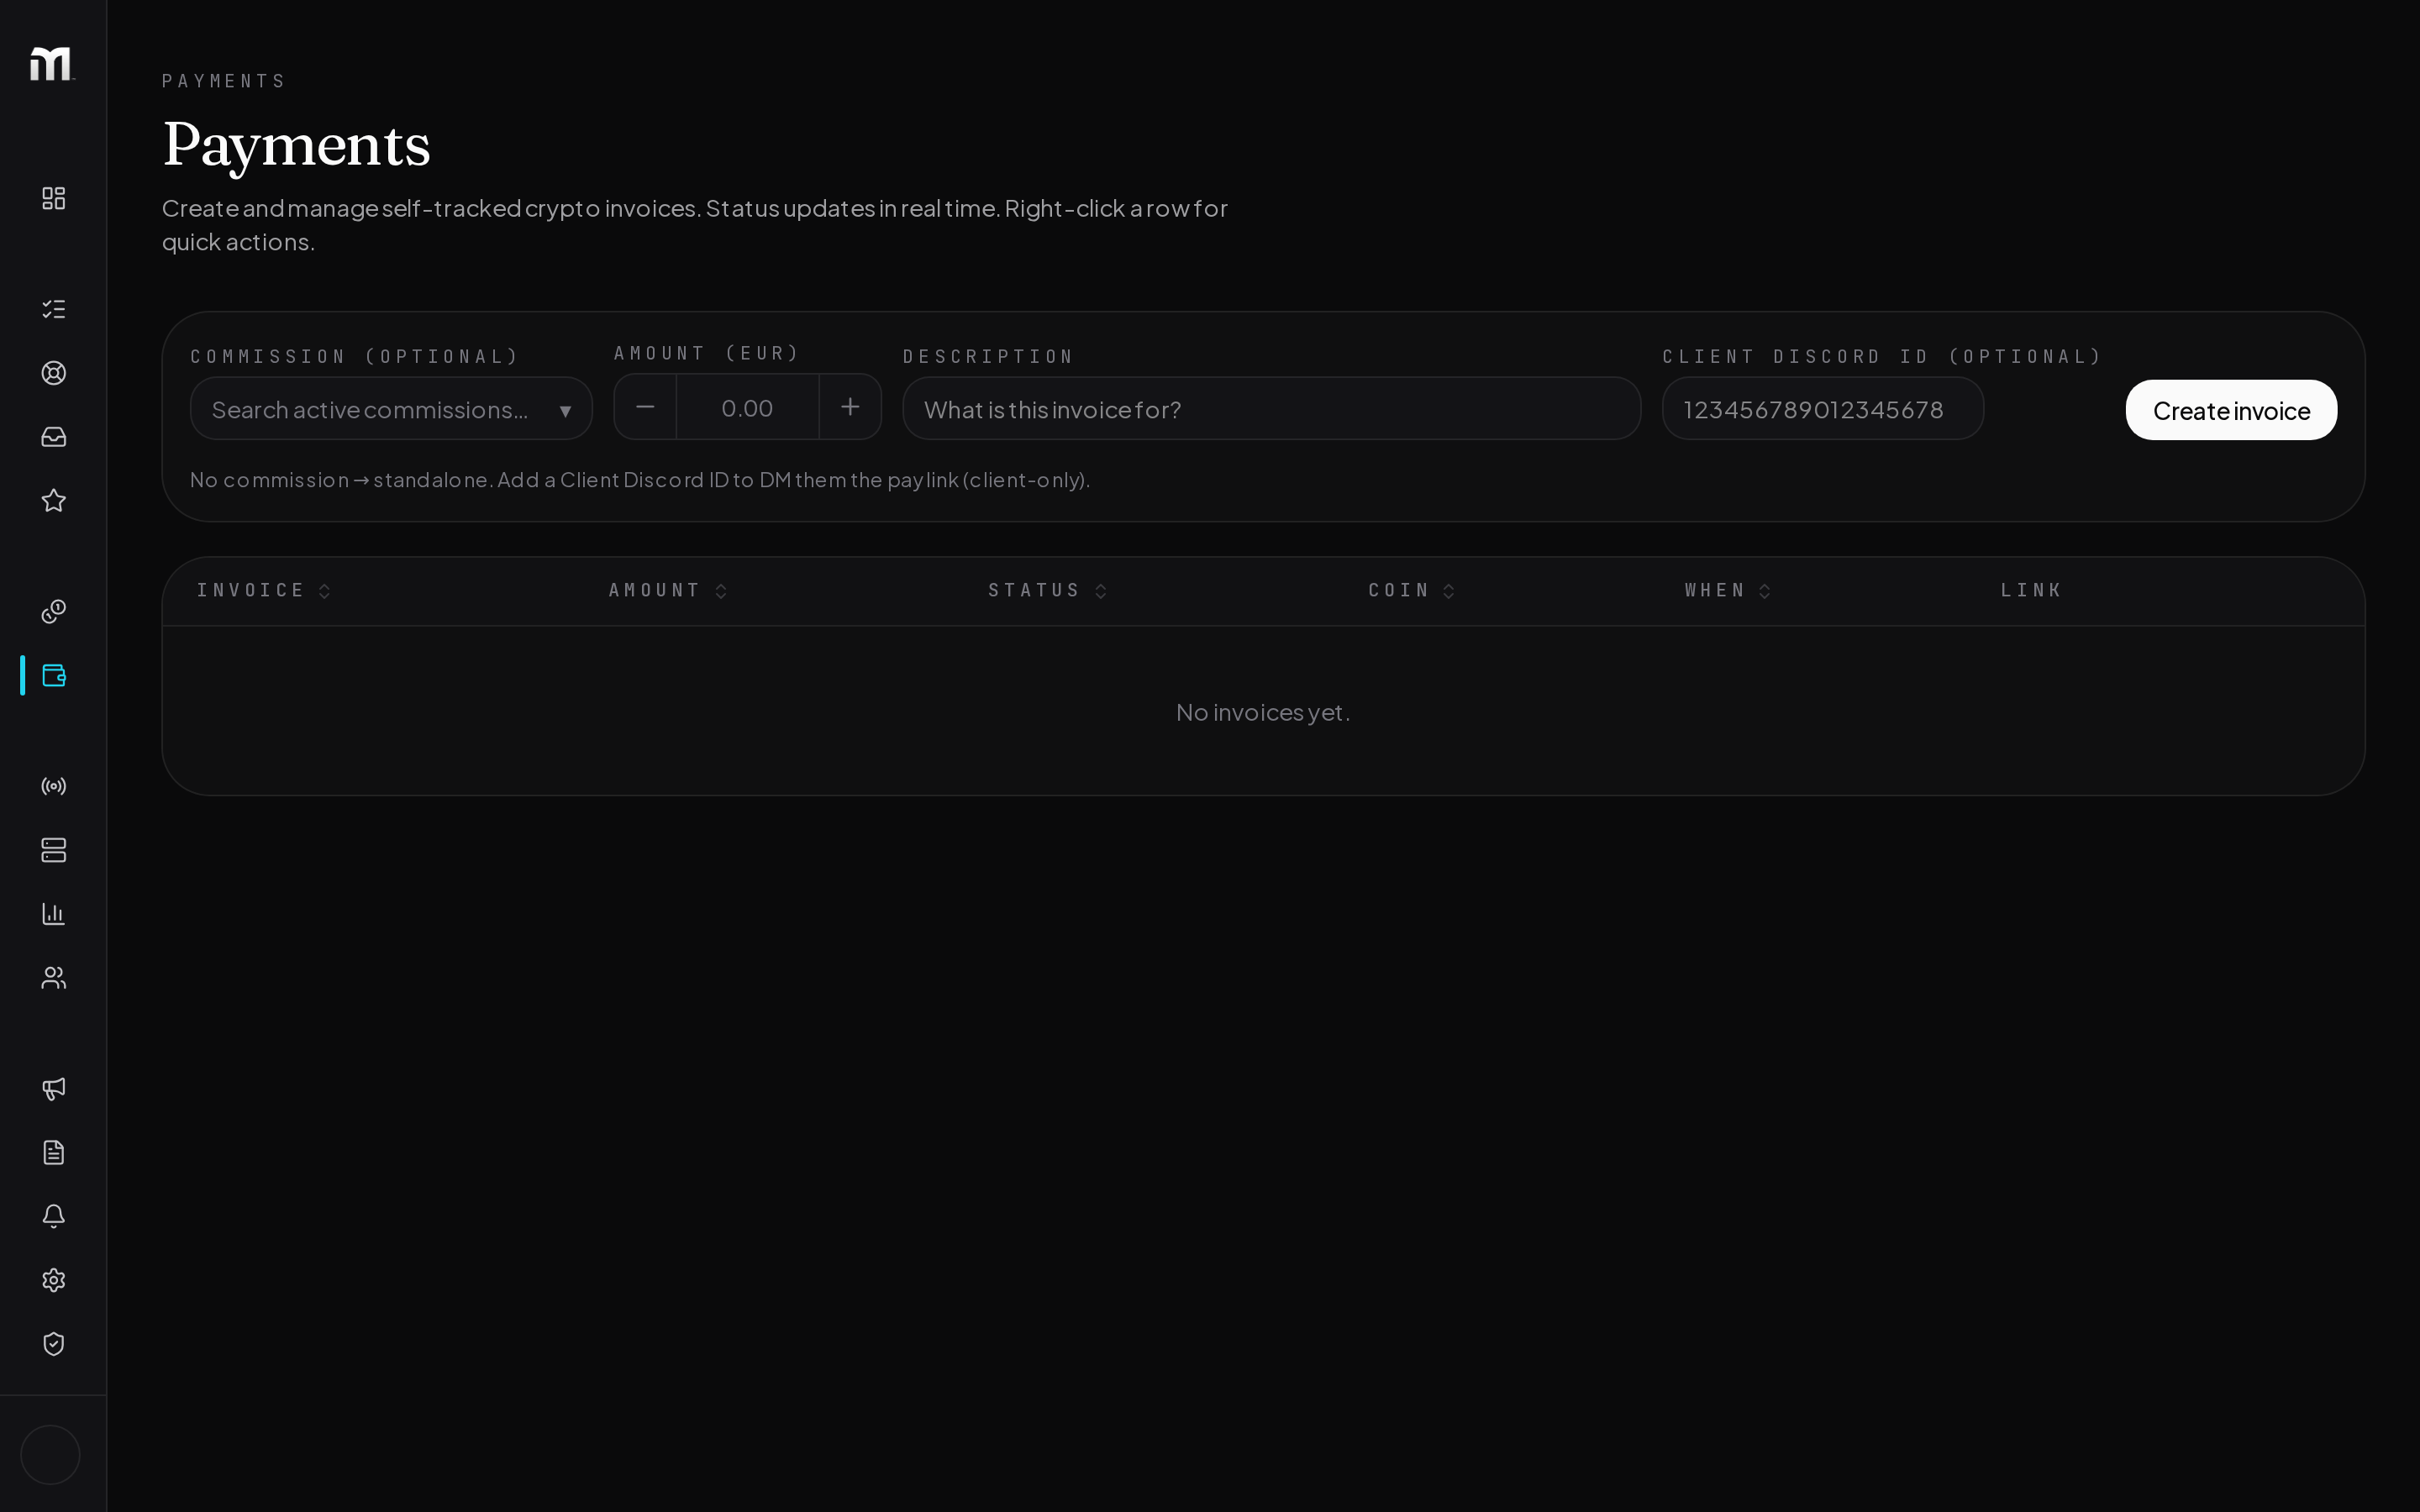
Task: Open the megaphone announcements icon
Action: (x=54, y=1088)
